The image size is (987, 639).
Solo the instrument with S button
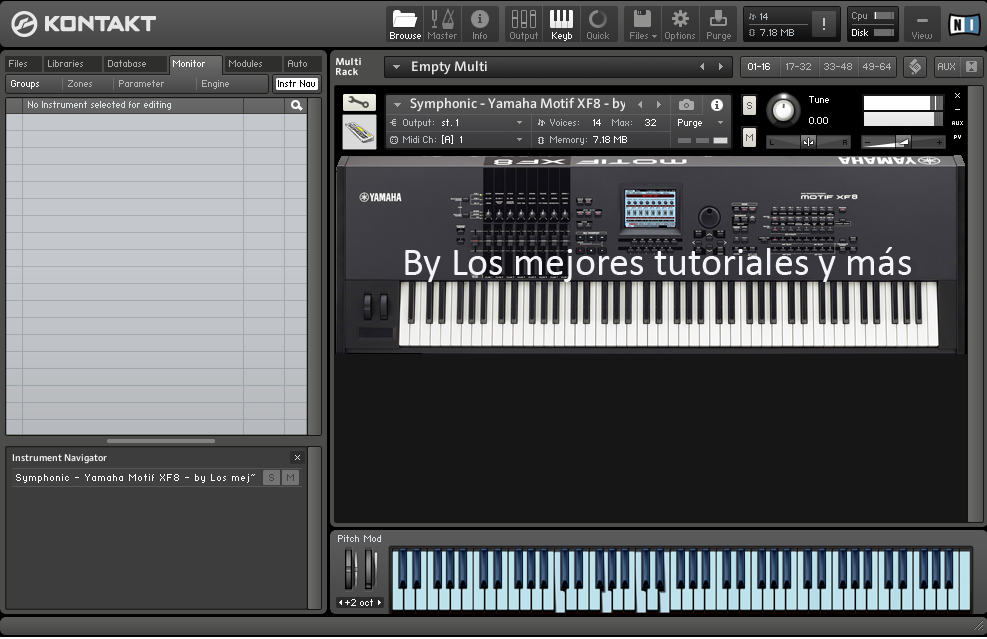click(749, 105)
